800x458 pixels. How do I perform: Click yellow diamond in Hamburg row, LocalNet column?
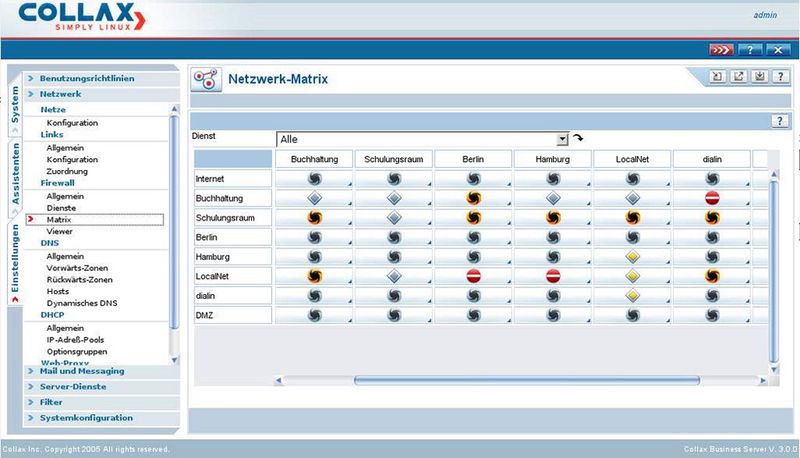point(633,257)
